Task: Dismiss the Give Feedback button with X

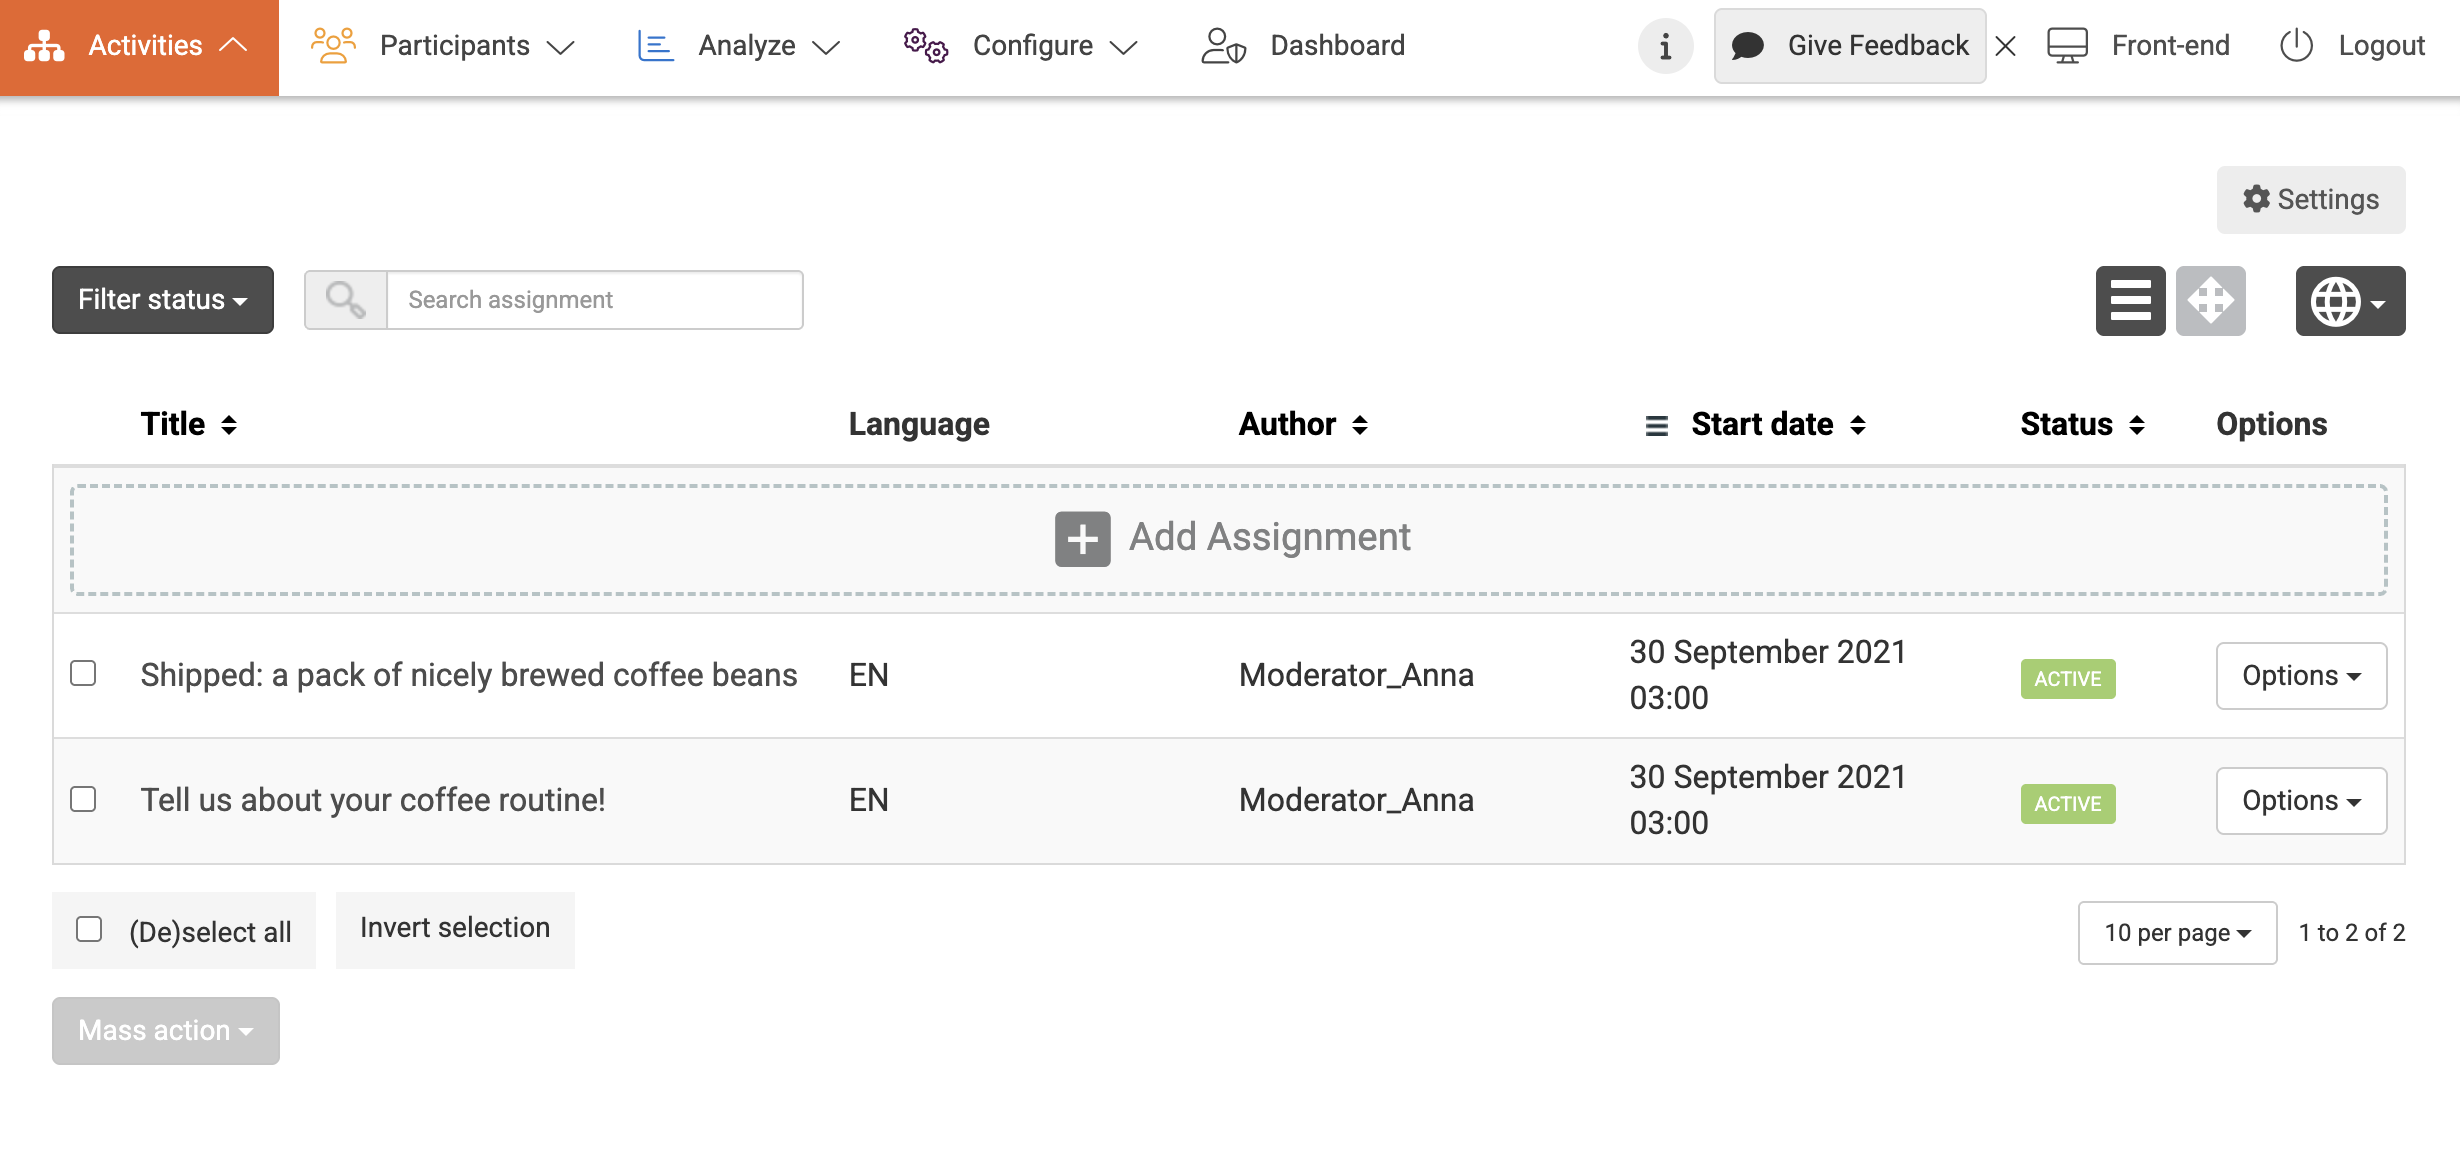Action: [x=2005, y=46]
